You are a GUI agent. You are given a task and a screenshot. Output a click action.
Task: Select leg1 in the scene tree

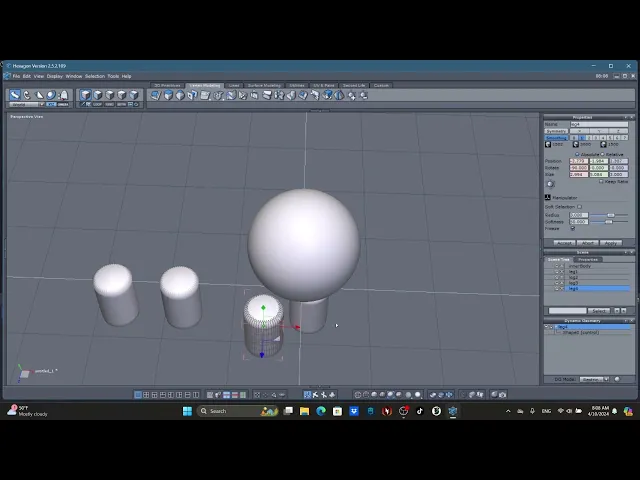[573, 272]
